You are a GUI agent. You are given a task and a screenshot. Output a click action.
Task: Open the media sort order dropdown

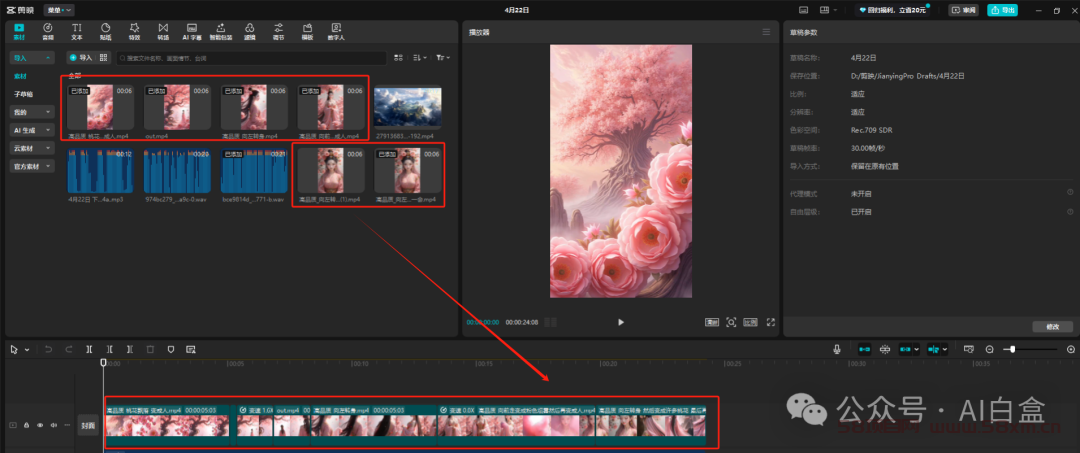click(x=419, y=58)
